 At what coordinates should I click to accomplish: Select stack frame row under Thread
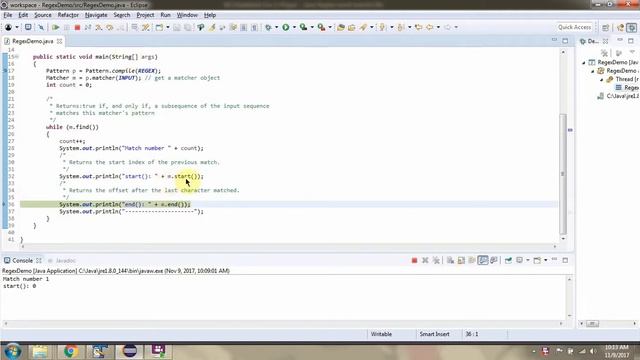coord(627,88)
